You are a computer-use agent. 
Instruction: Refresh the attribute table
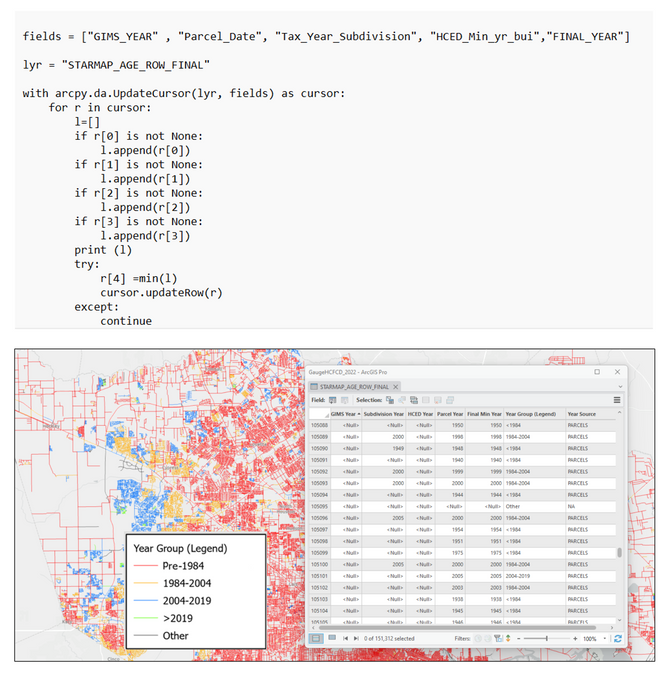pyautogui.click(x=617, y=637)
